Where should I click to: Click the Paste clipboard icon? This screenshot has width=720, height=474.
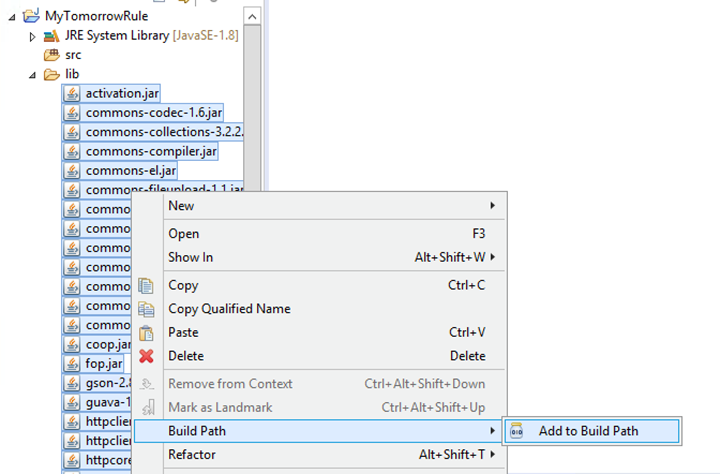coord(146,332)
